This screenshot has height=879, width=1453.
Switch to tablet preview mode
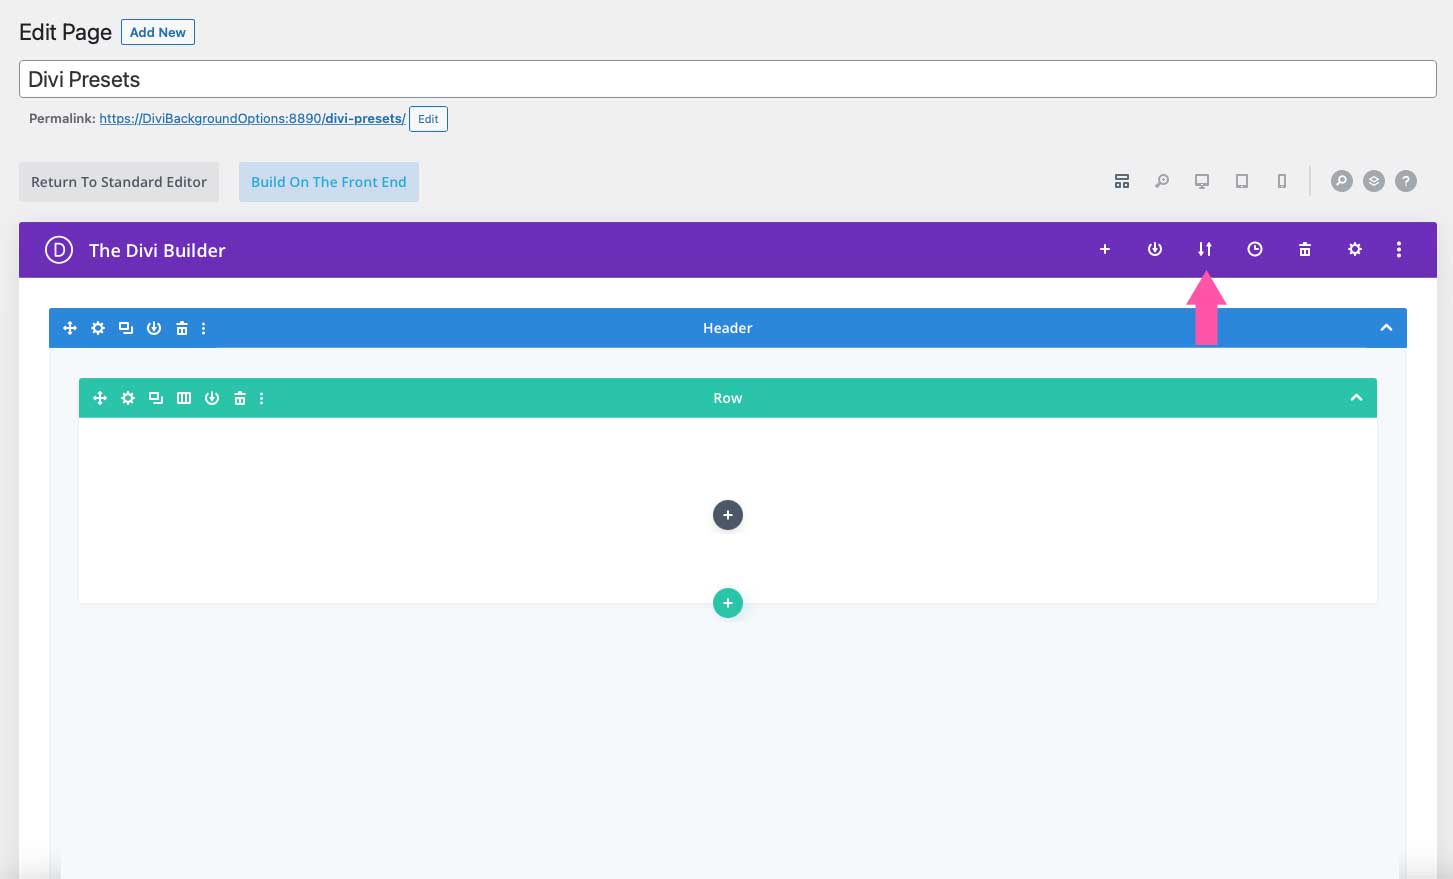pyautogui.click(x=1242, y=181)
